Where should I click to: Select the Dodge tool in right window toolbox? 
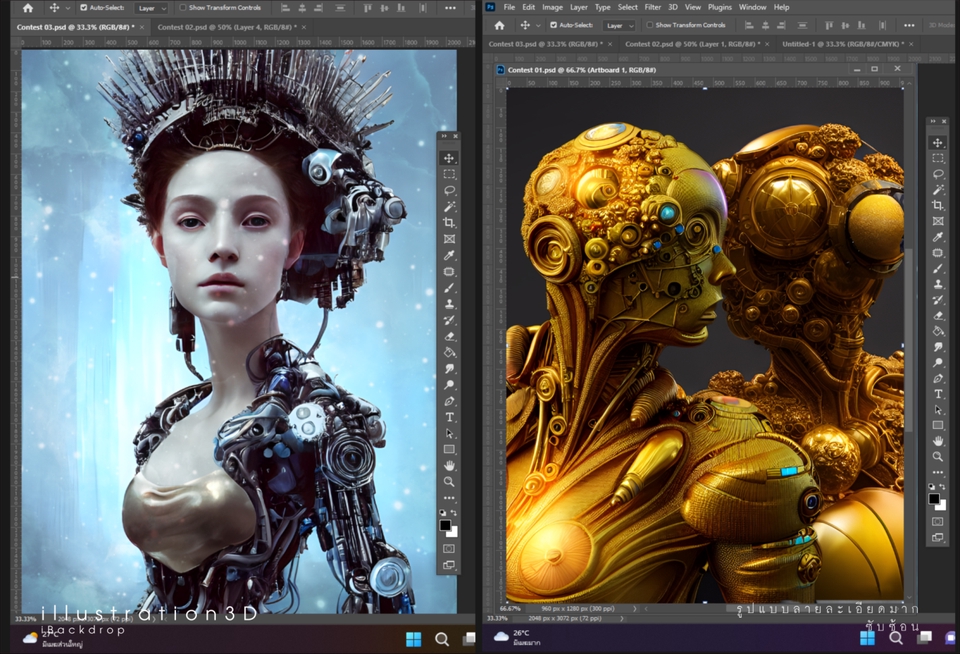(x=937, y=363)
